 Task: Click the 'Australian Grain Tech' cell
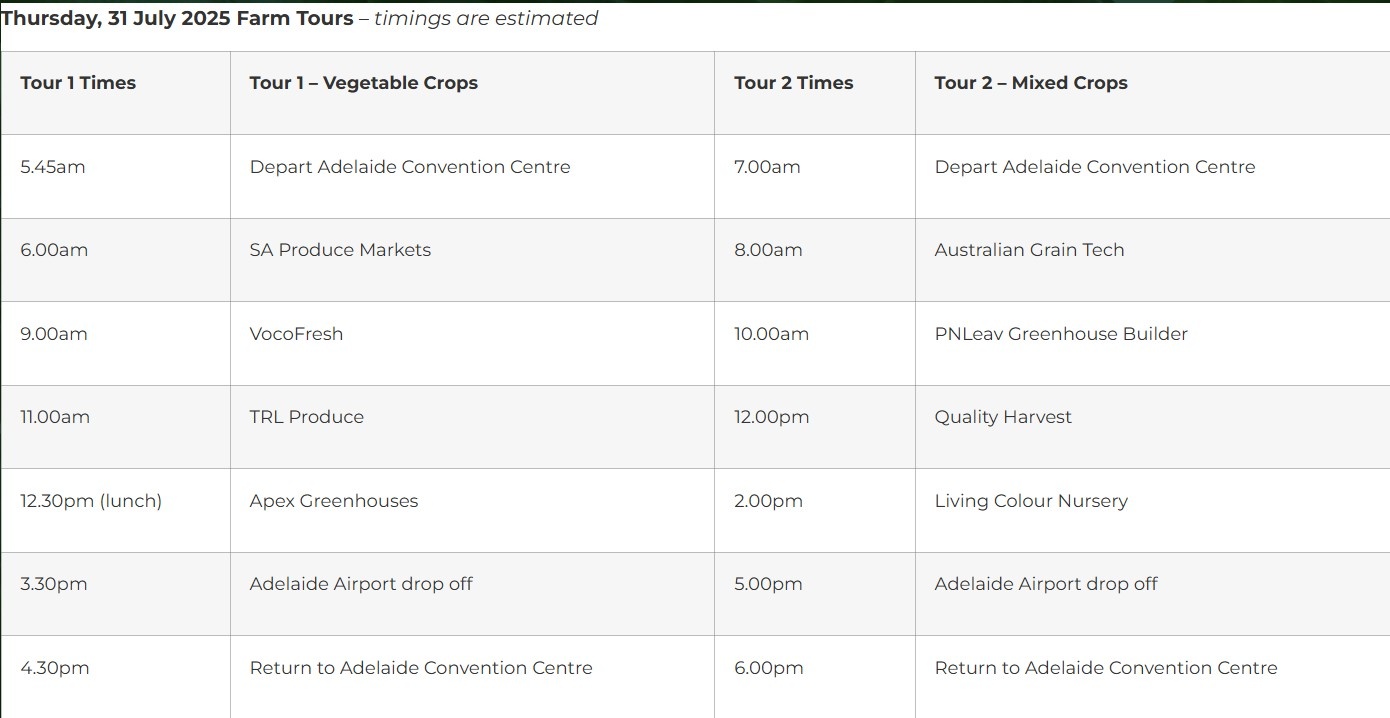coord(1029,250)
